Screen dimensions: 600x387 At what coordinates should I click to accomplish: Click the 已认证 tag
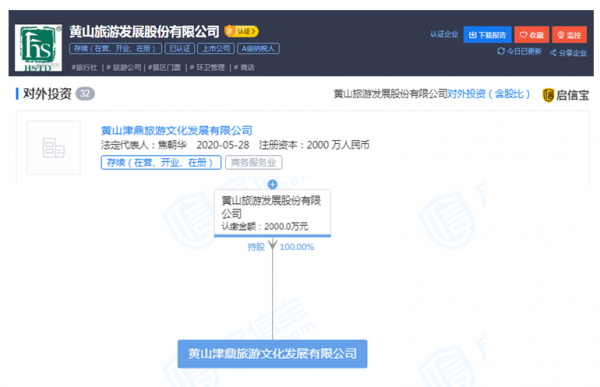(x=180, y=49)
